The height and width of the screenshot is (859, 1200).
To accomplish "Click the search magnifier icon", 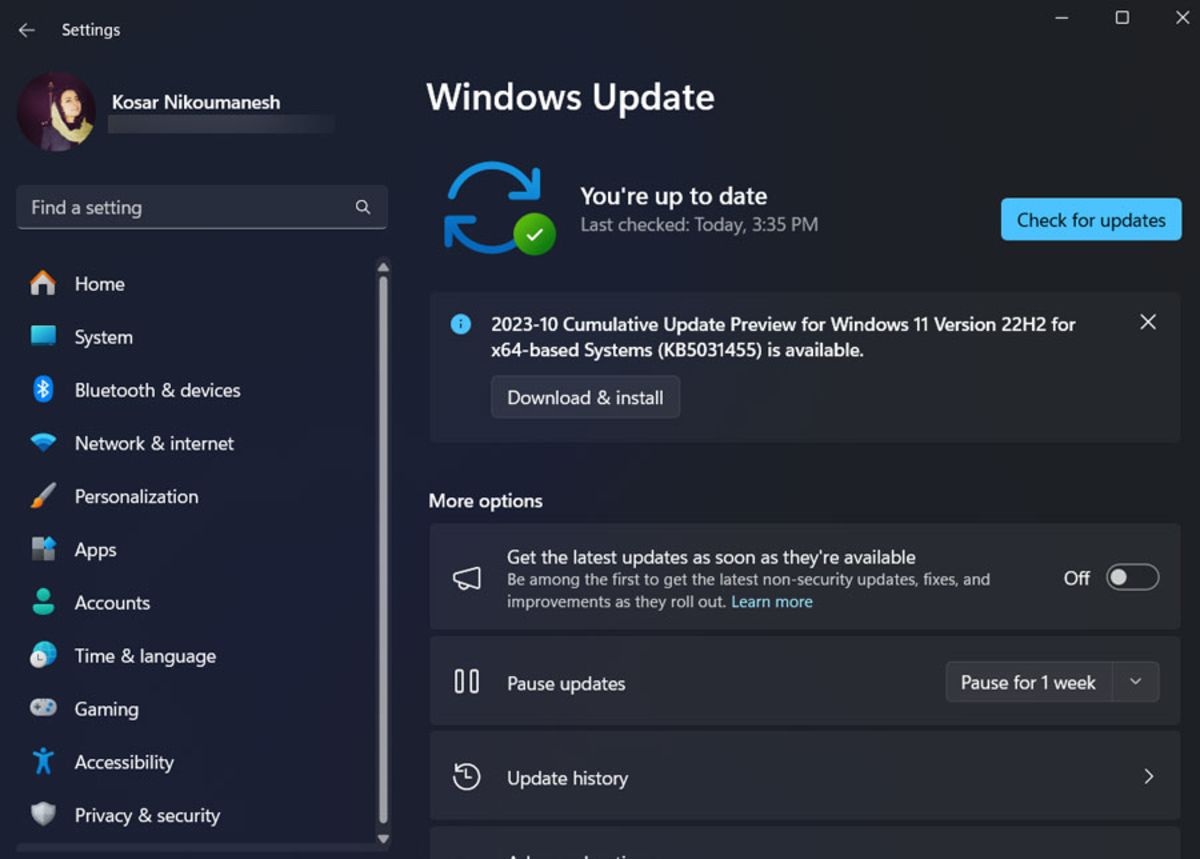I will point(363,207).
